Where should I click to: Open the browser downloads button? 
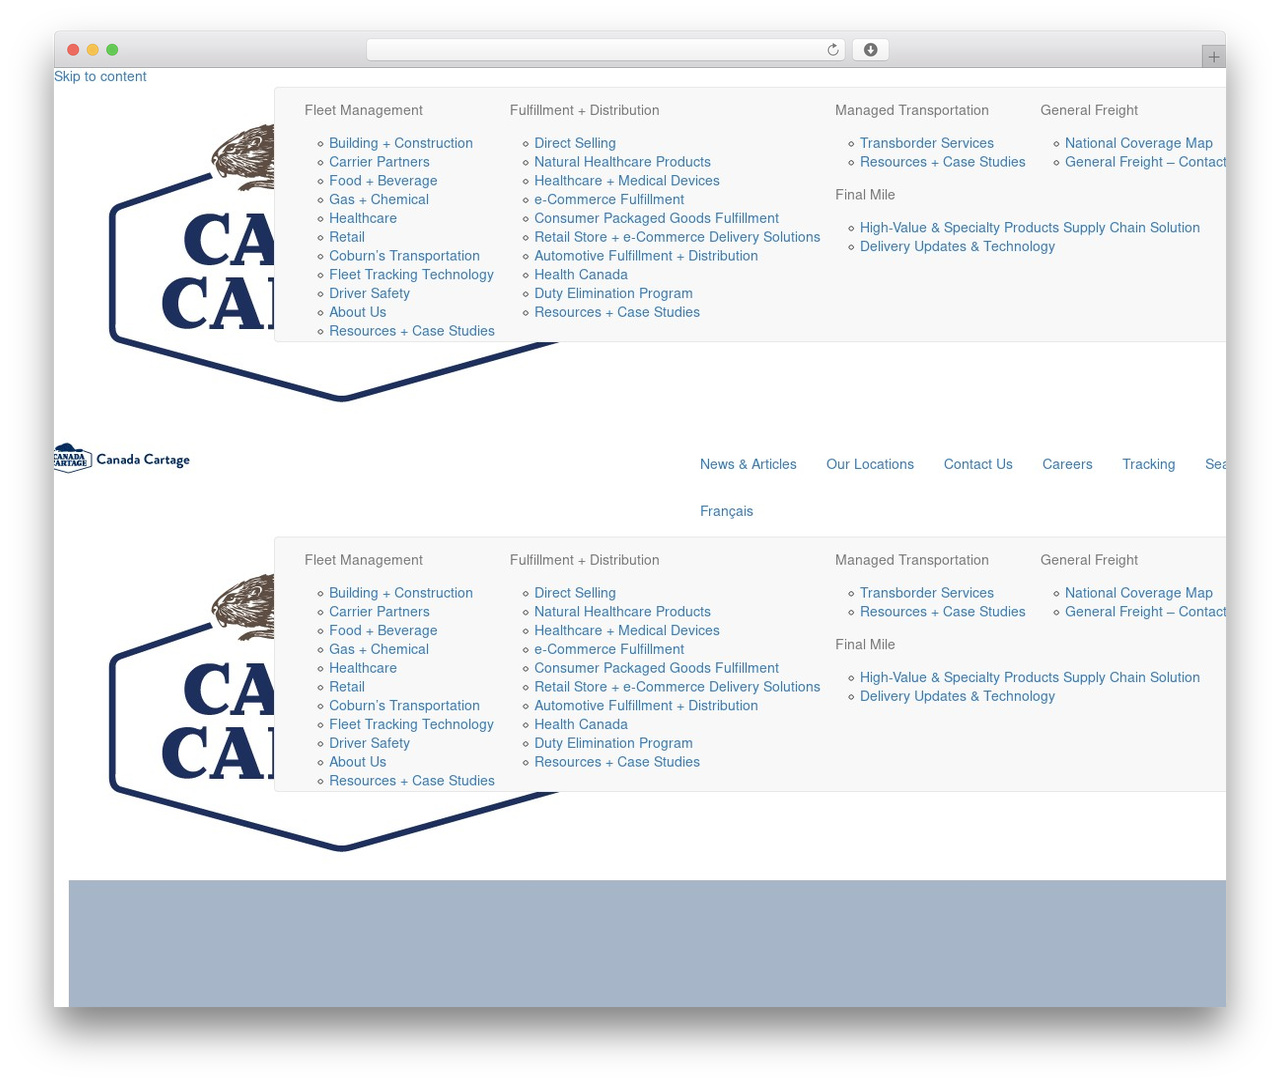[870, 50]
